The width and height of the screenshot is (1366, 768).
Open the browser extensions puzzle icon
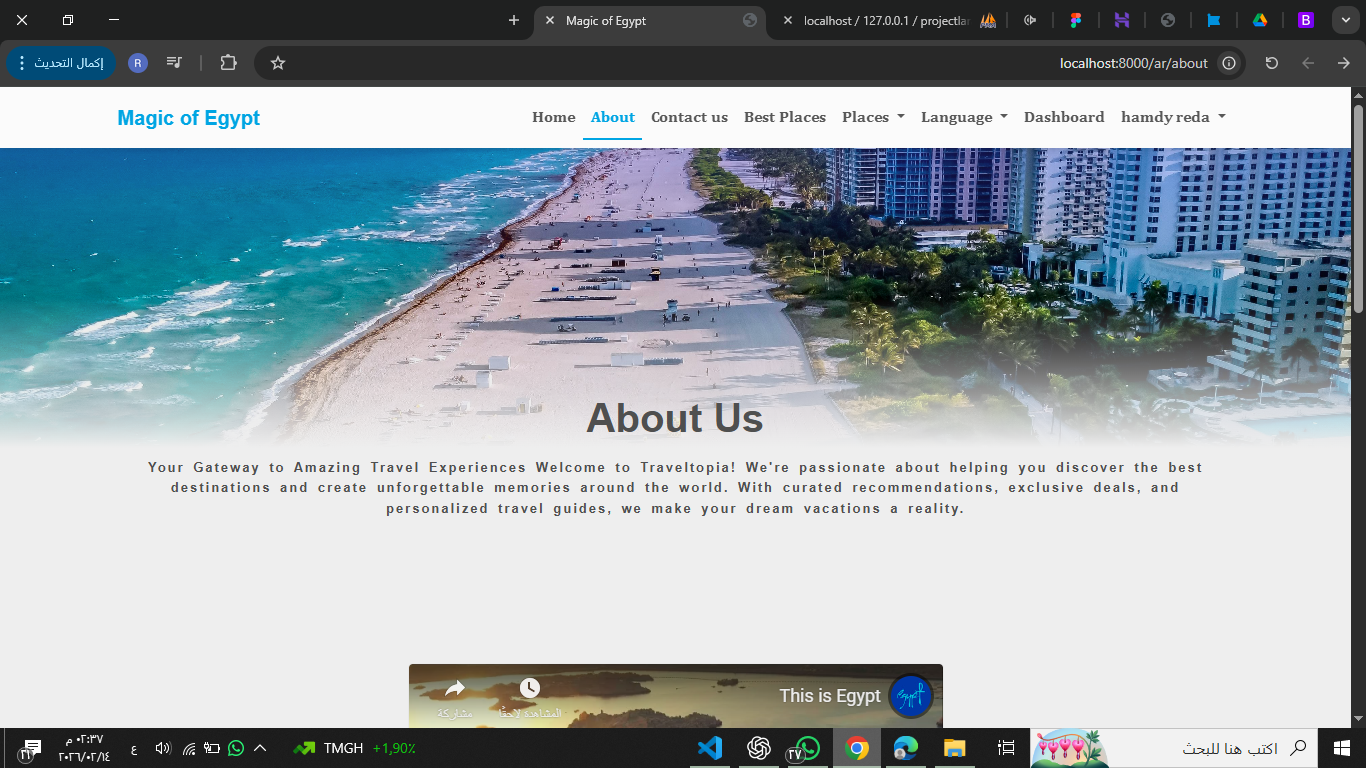click(x=228, y=63)
